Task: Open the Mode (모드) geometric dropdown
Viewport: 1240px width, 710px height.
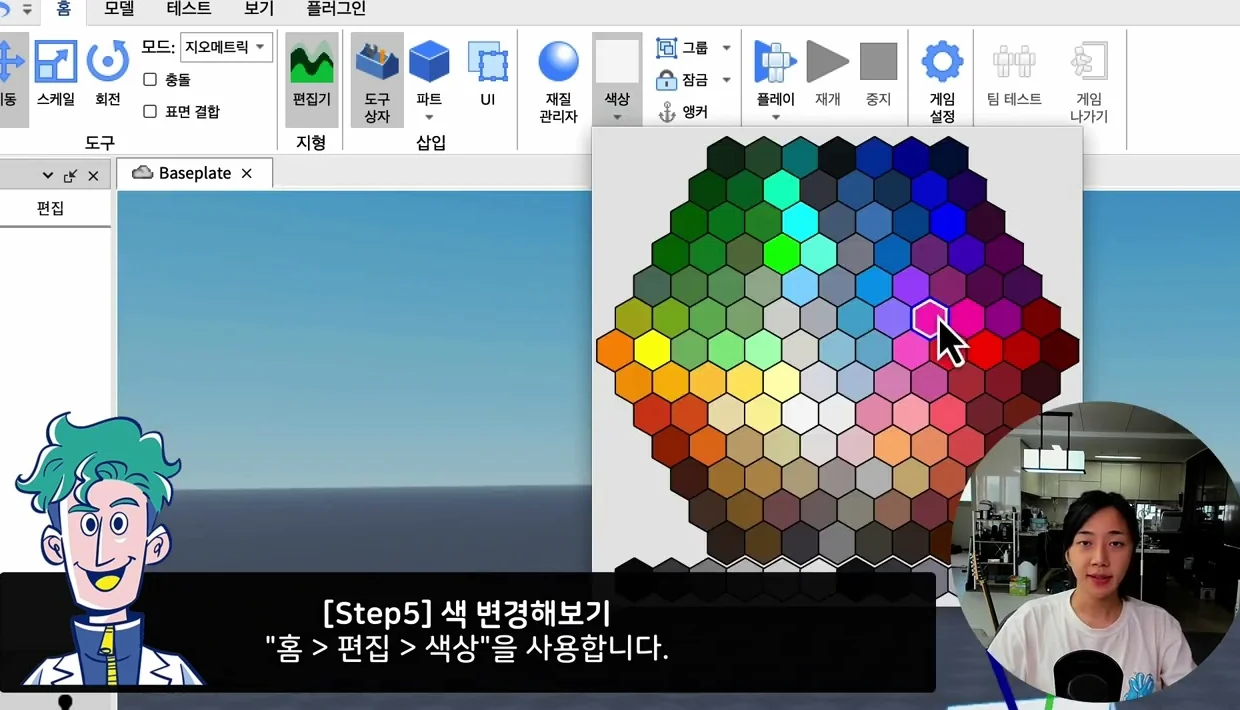Action: [226, 47]
